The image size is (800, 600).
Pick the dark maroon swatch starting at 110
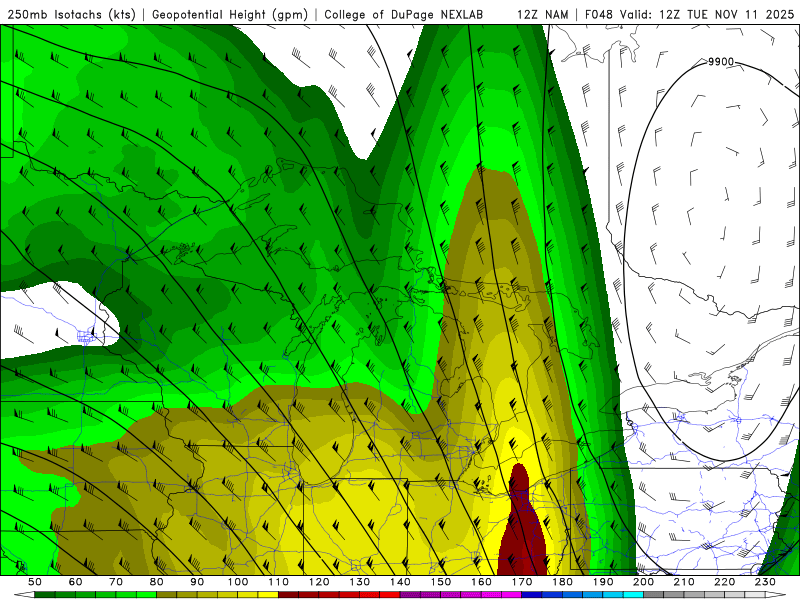click(289, 595)
